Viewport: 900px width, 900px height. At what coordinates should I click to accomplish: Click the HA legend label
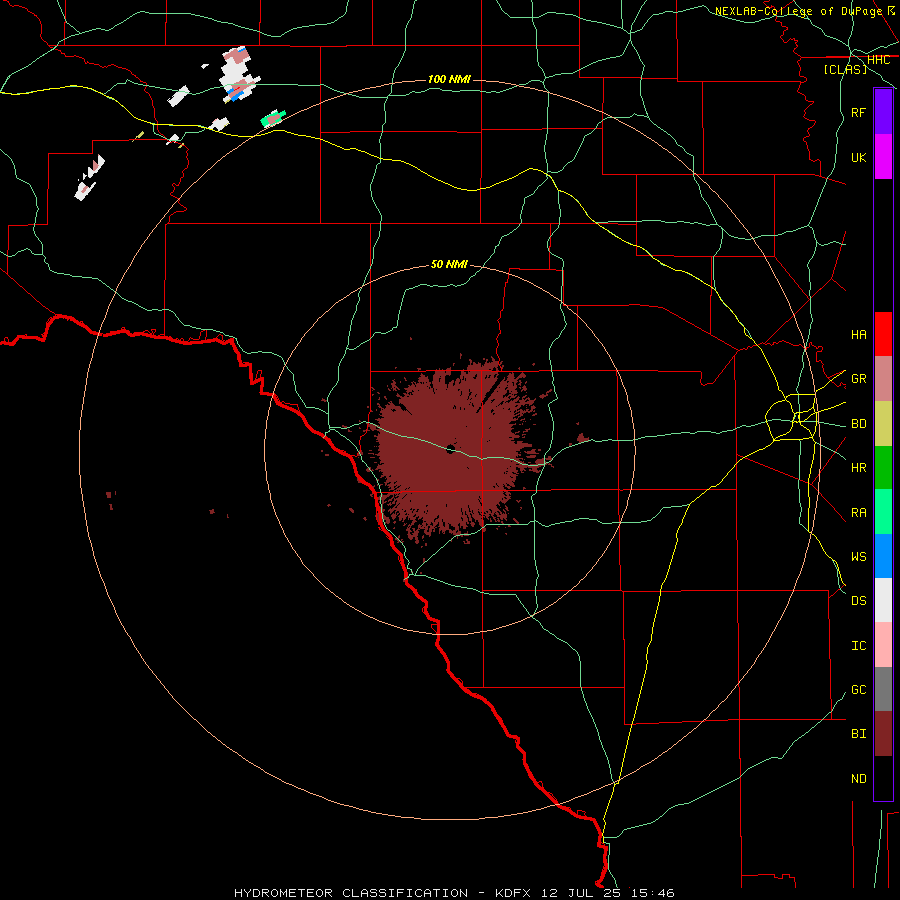coord(859,334)
